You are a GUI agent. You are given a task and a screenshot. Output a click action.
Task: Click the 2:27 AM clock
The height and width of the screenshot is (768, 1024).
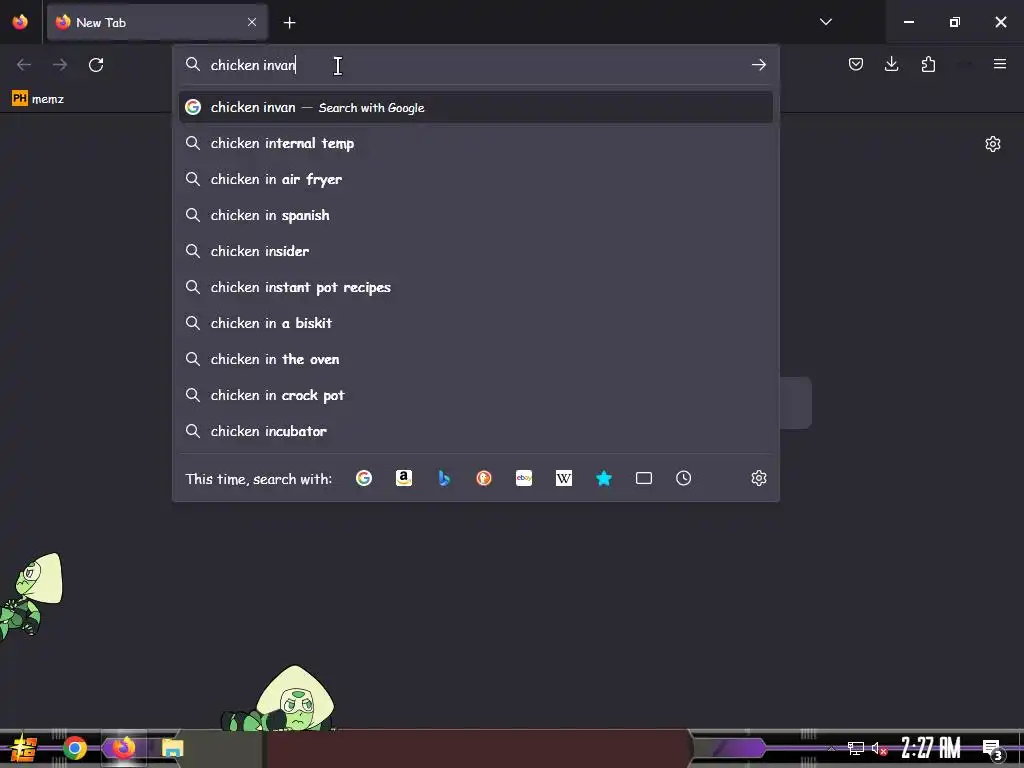point(931,748)
